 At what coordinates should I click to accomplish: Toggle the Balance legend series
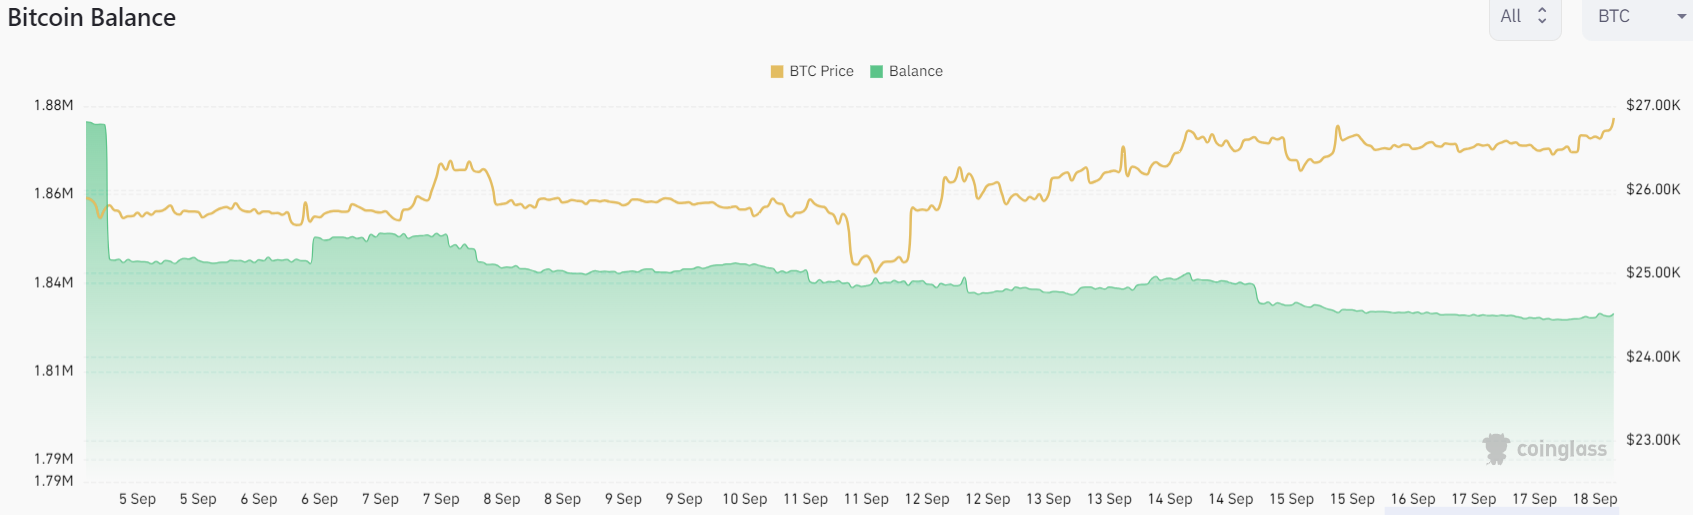click(915, 71)
